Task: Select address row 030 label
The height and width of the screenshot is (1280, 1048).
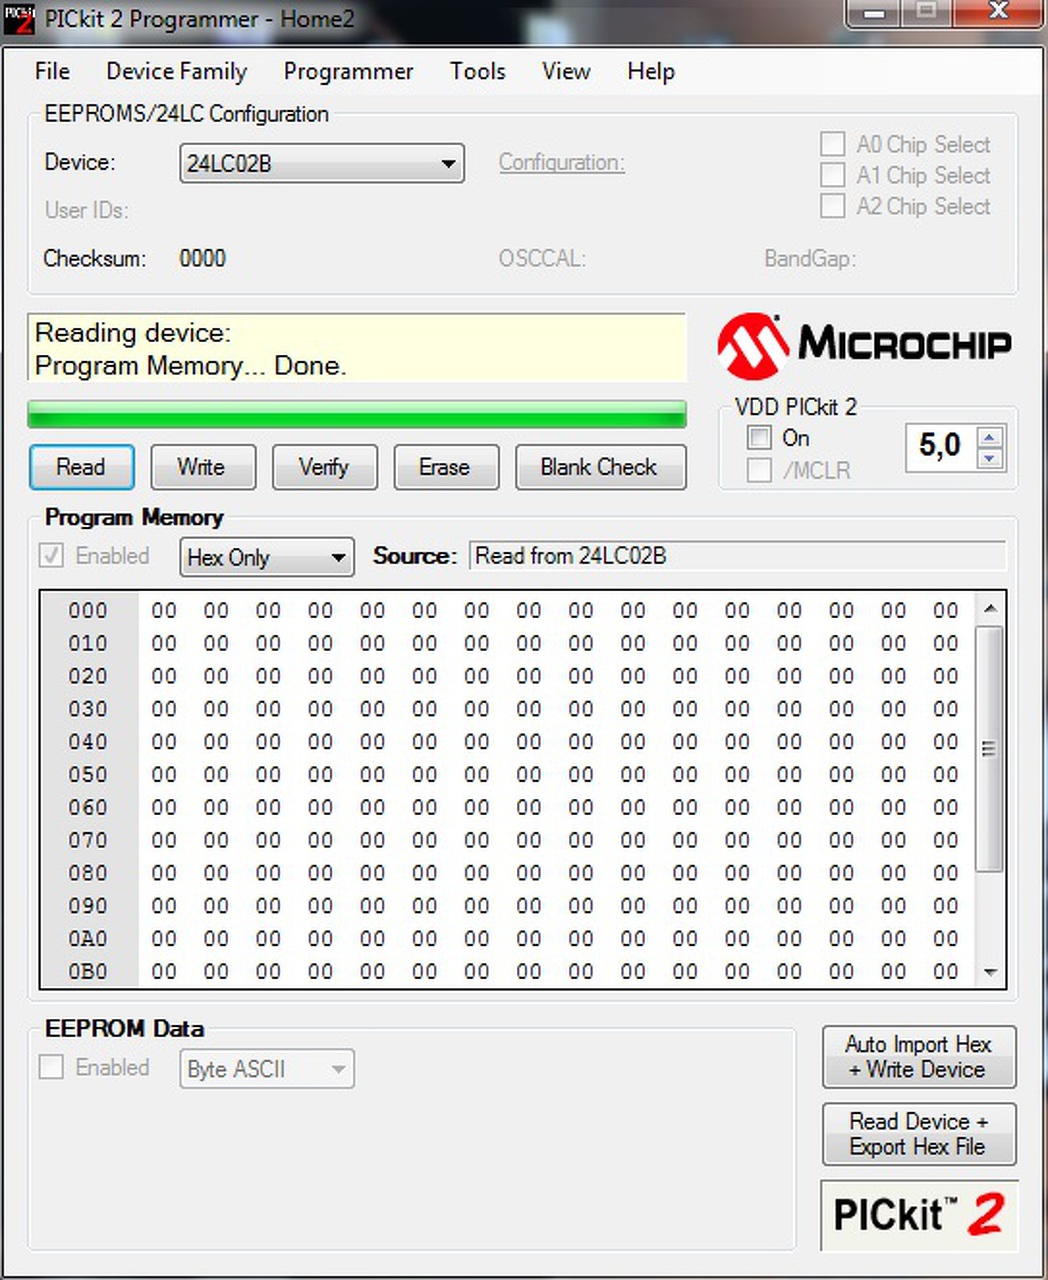Action: coord(88,708)
